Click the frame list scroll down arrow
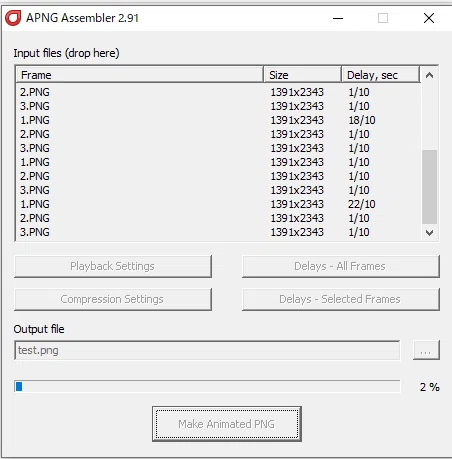The height and width of the screenshot is (459, 452). [x=429, y=232]
